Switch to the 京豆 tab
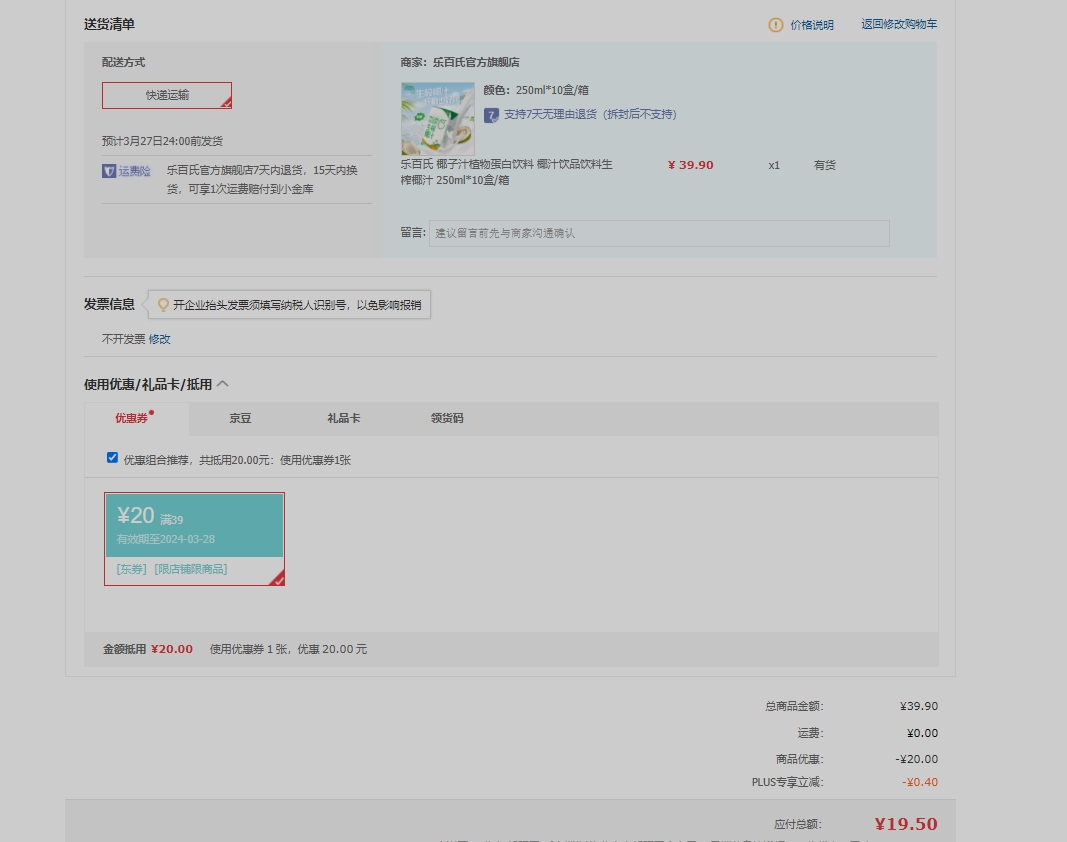Screen dimensions: 1067x842 (240, 419)
